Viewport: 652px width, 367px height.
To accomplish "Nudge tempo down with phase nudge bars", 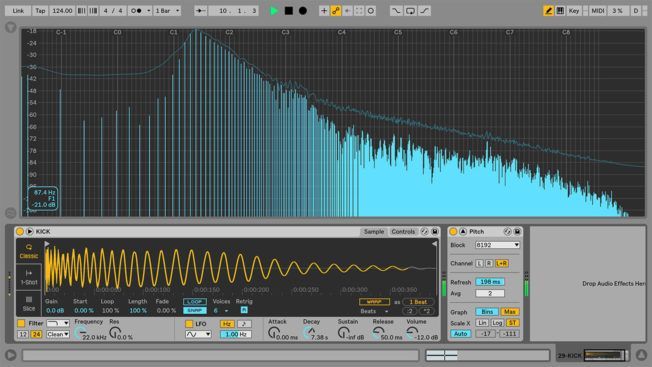I will (82, 11).
